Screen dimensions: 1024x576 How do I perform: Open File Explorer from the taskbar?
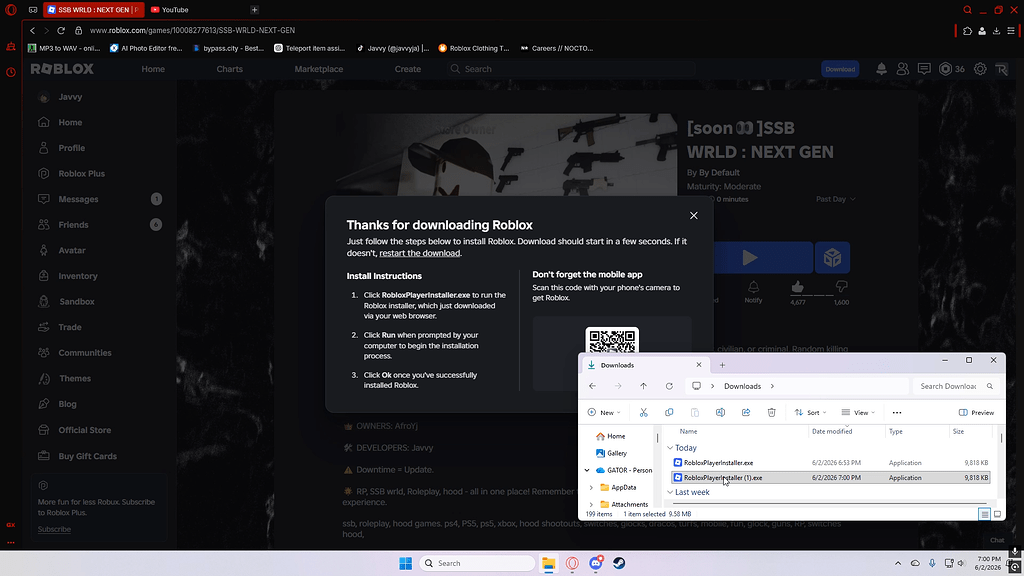(548, 563)
